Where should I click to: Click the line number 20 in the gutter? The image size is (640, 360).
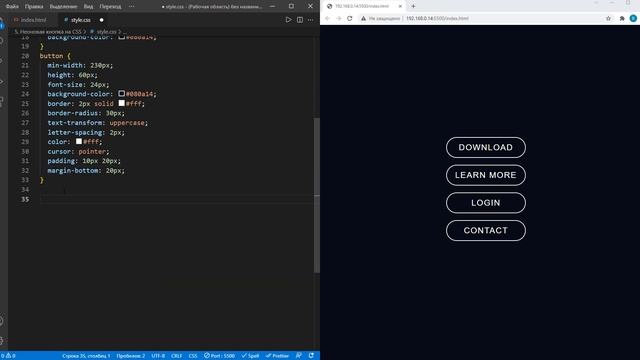click(x=25, y=56)
